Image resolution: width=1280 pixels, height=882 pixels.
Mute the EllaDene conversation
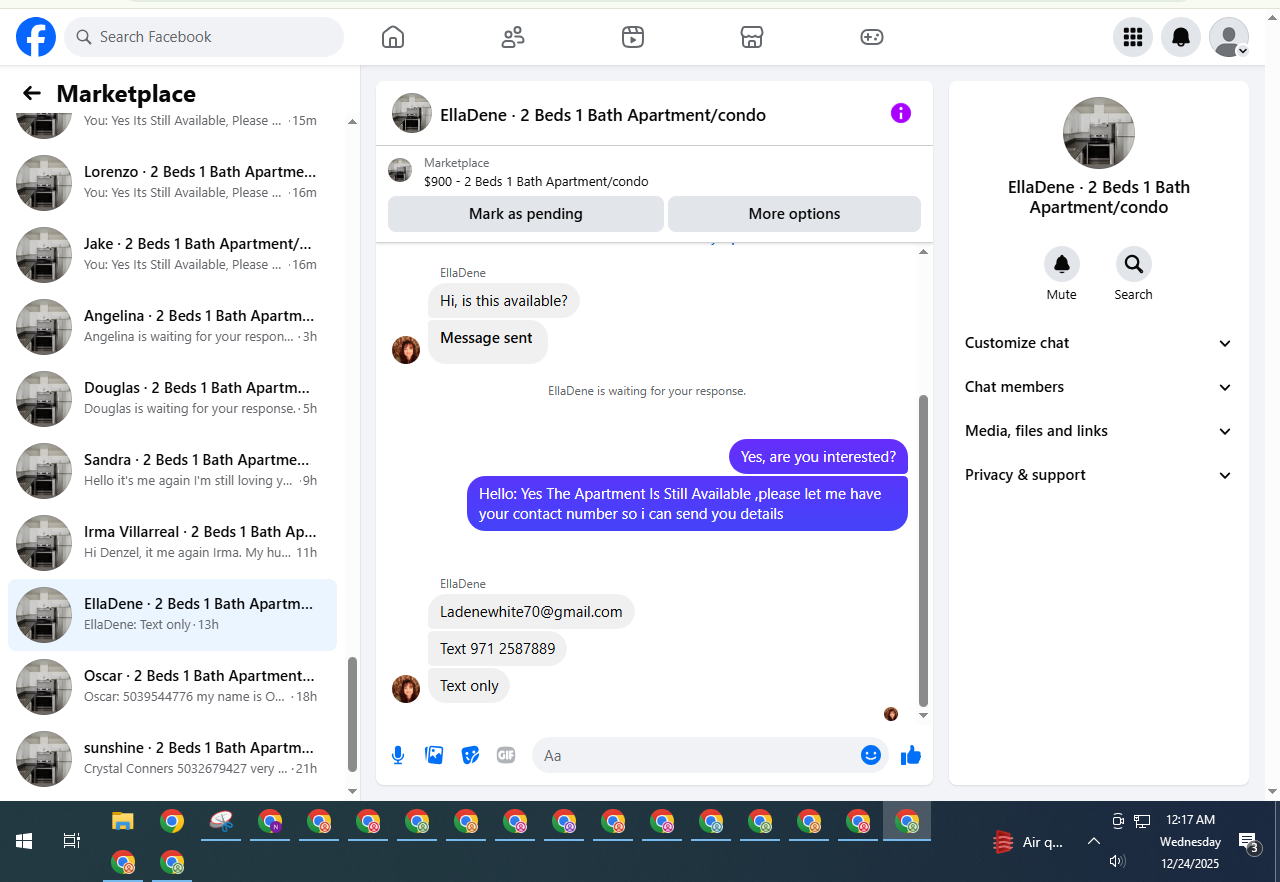pos(1062,264)
